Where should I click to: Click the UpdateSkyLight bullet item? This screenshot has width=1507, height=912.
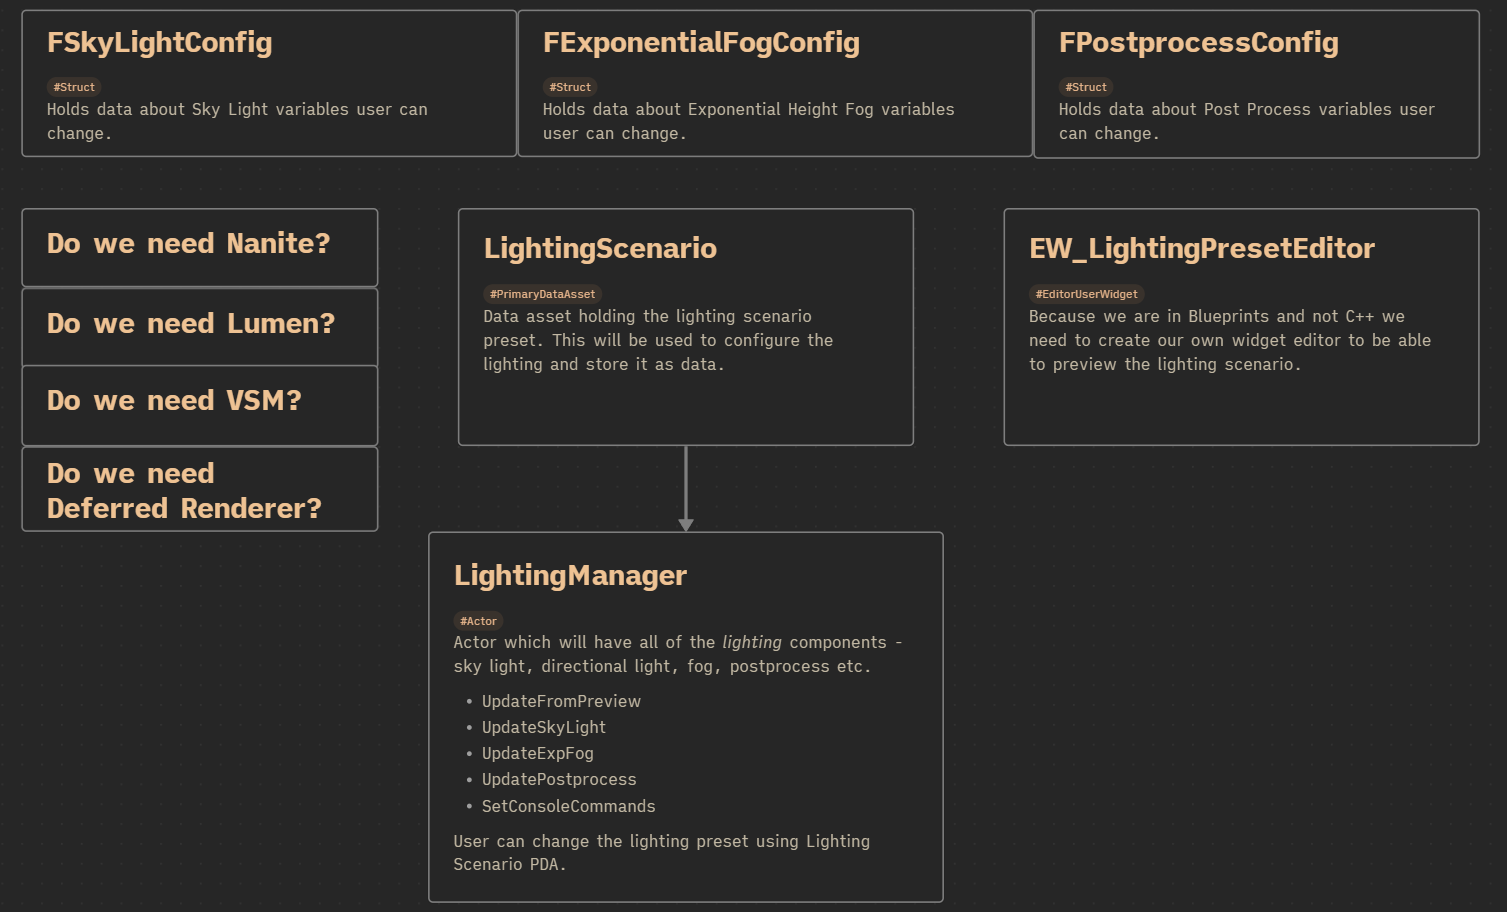(x=543, y=728)
